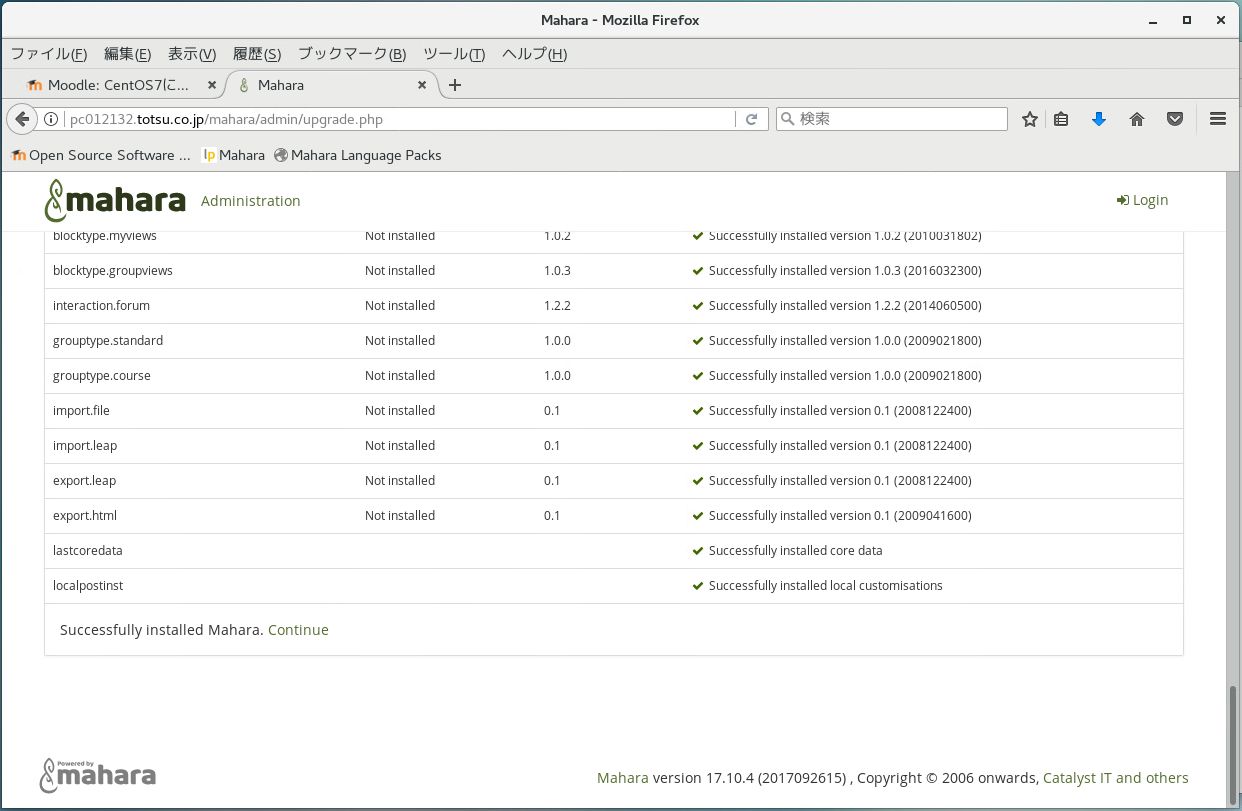
Task: Click version 1.0.3 in blocktype.groupviews row
Action: [557, 271]
